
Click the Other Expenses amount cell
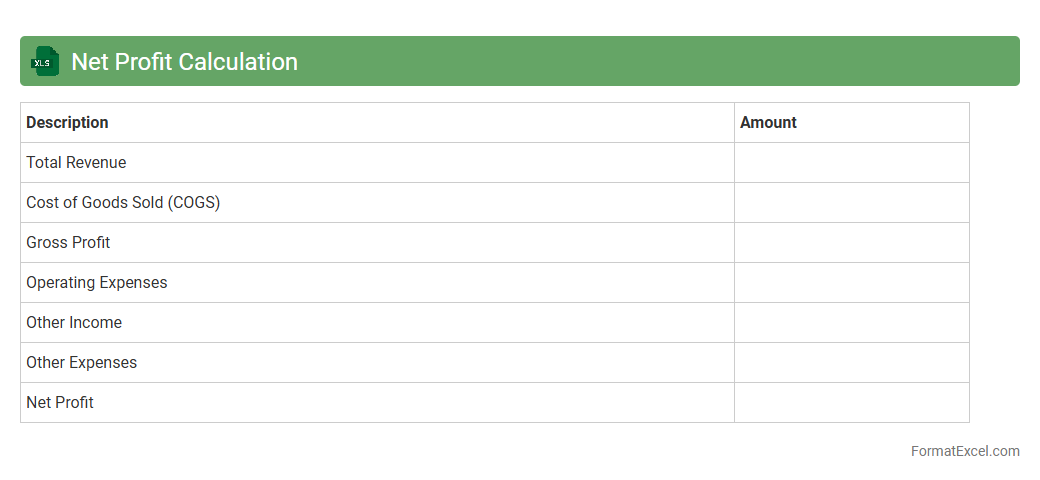point(851,363)
